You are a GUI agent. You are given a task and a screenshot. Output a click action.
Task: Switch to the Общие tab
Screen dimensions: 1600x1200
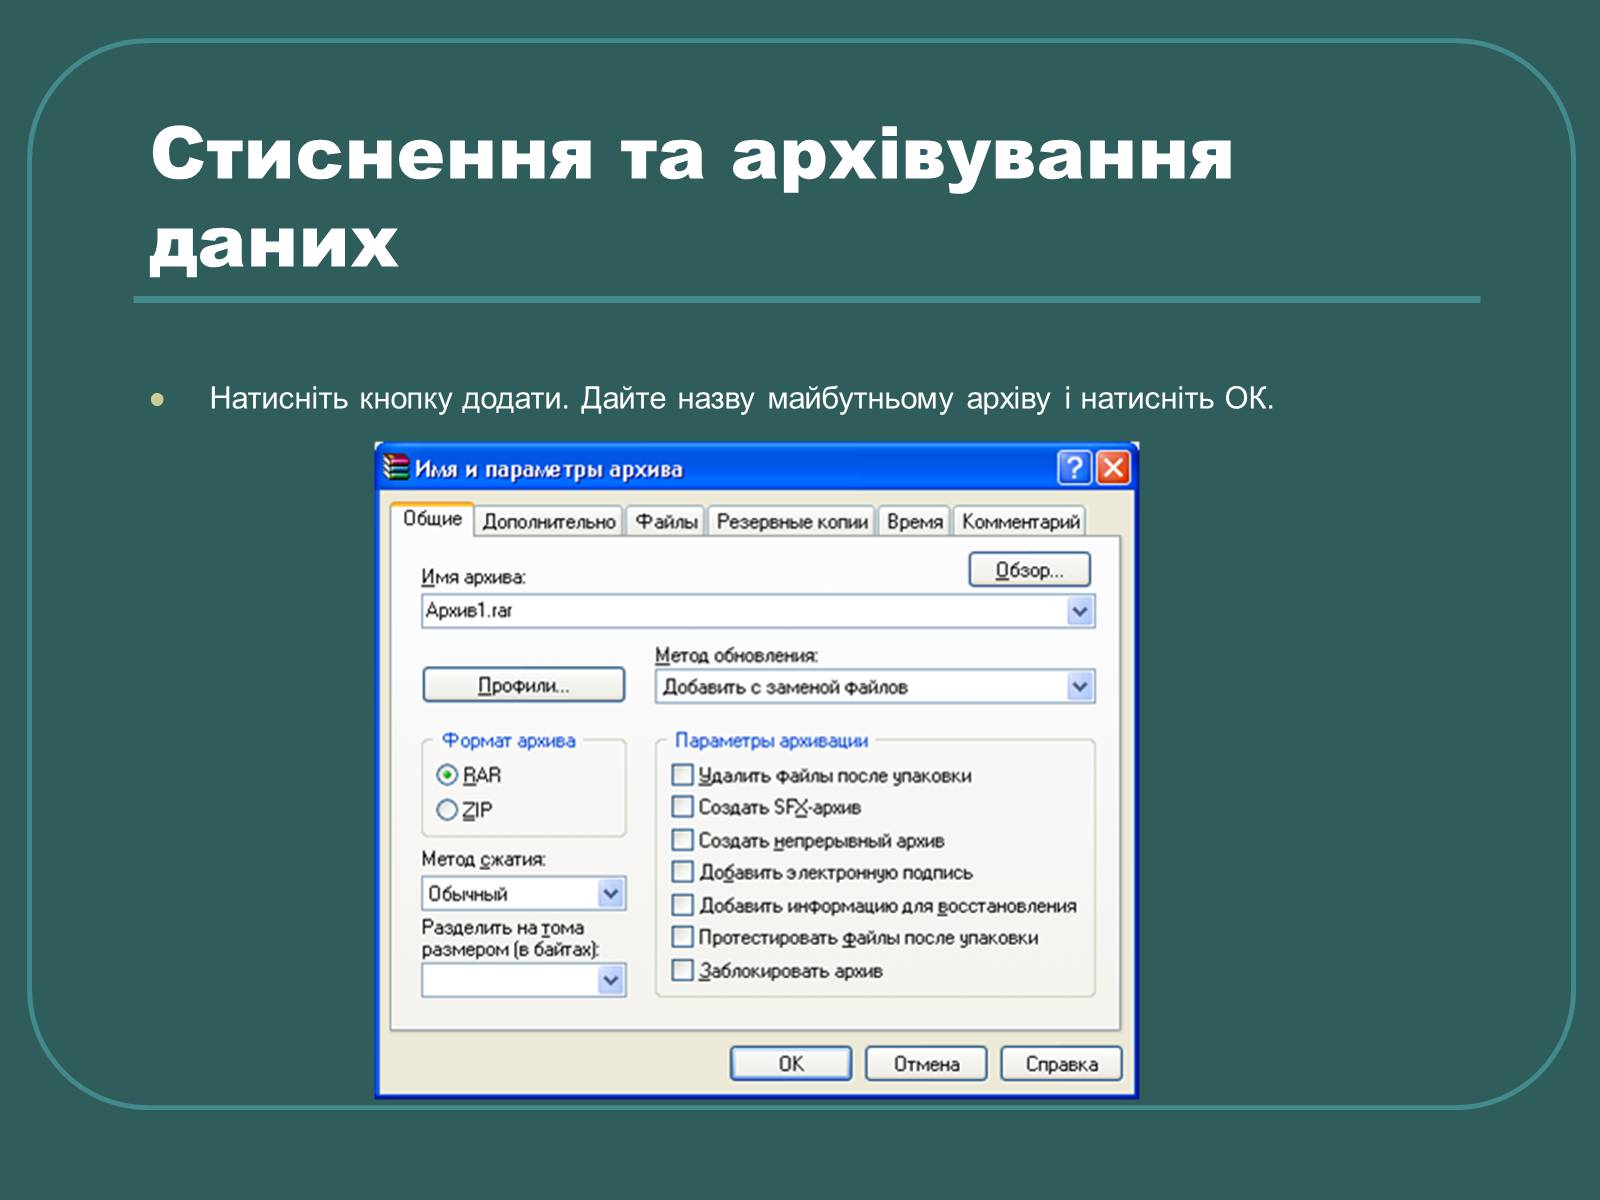(432, 519)
